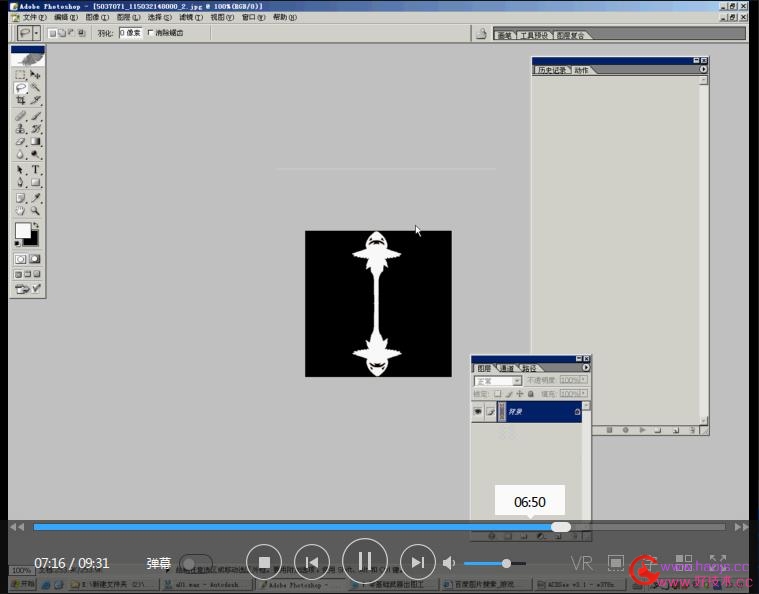Select the Shape tool
759x594 pixels.
(35, 183)
